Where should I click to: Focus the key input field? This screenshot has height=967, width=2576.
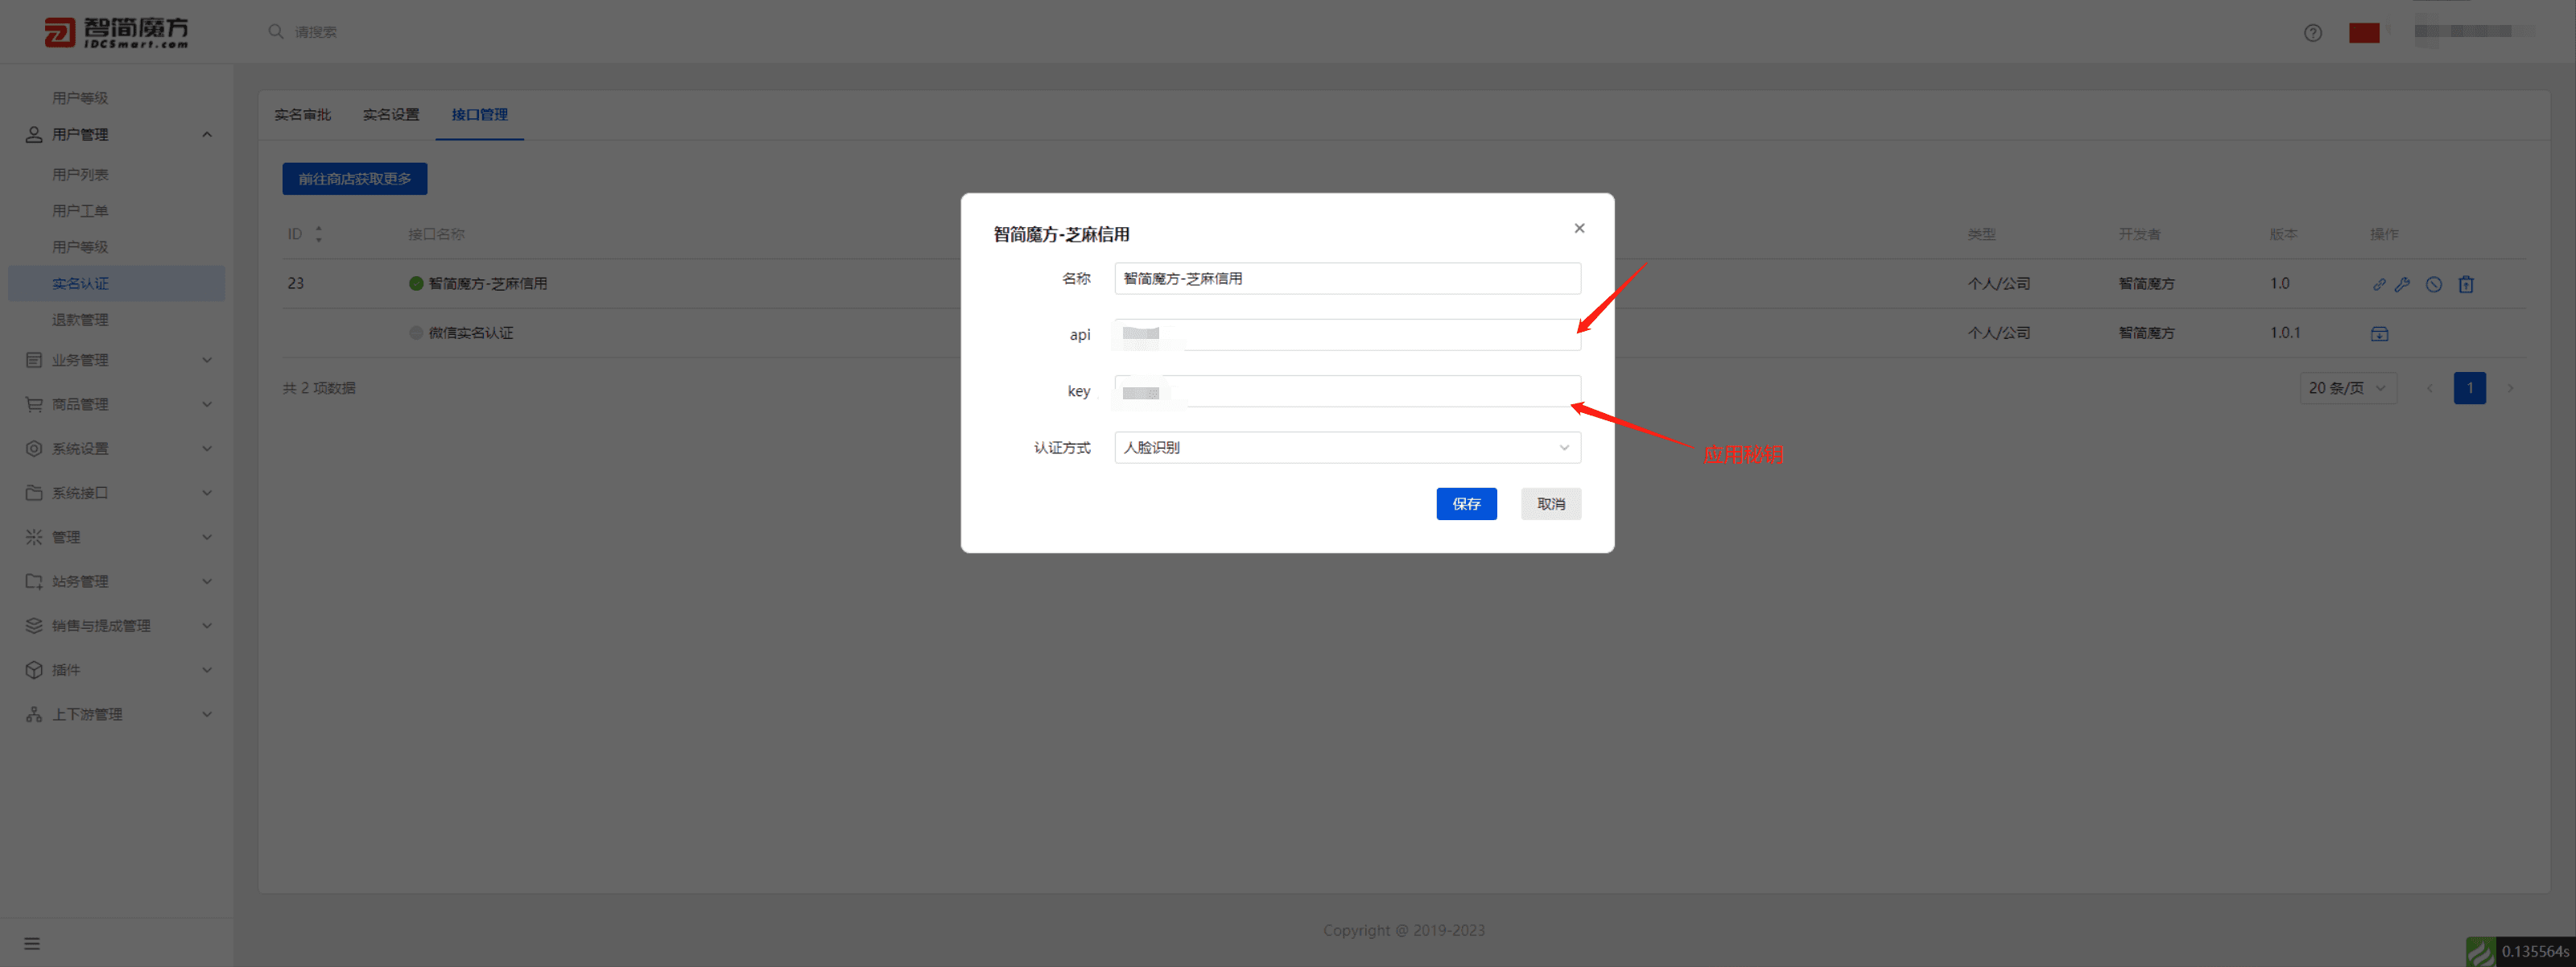pos(1347,391)
